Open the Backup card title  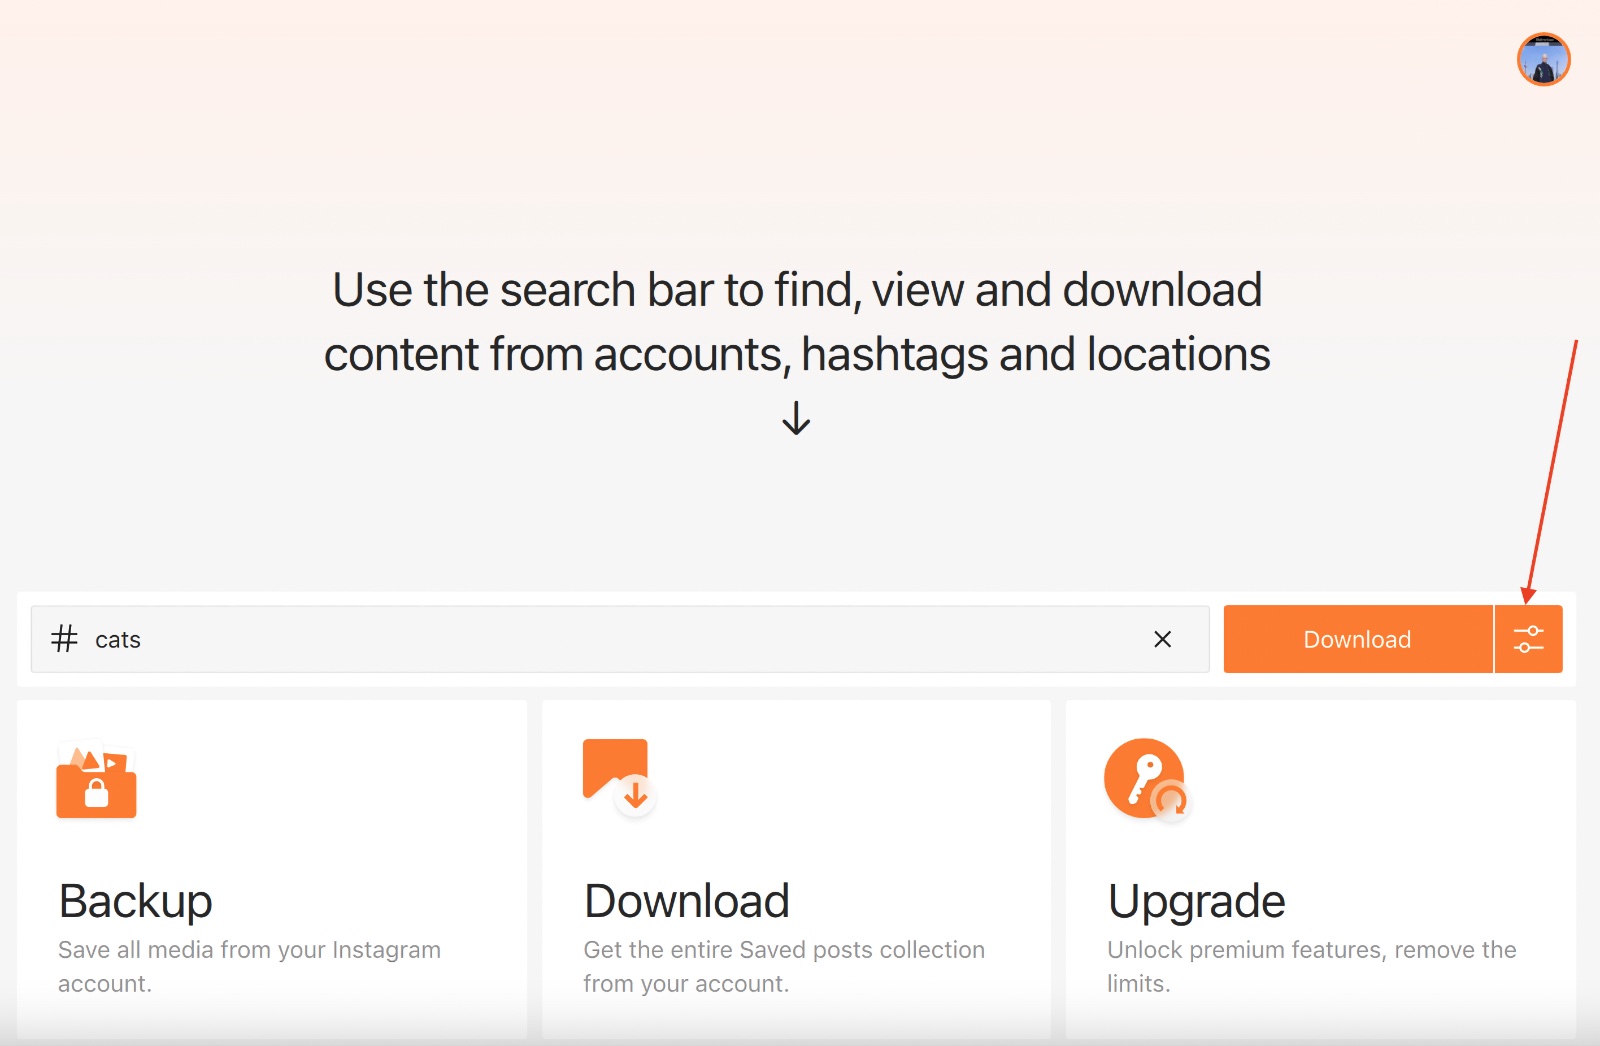[x=135, y=901]
